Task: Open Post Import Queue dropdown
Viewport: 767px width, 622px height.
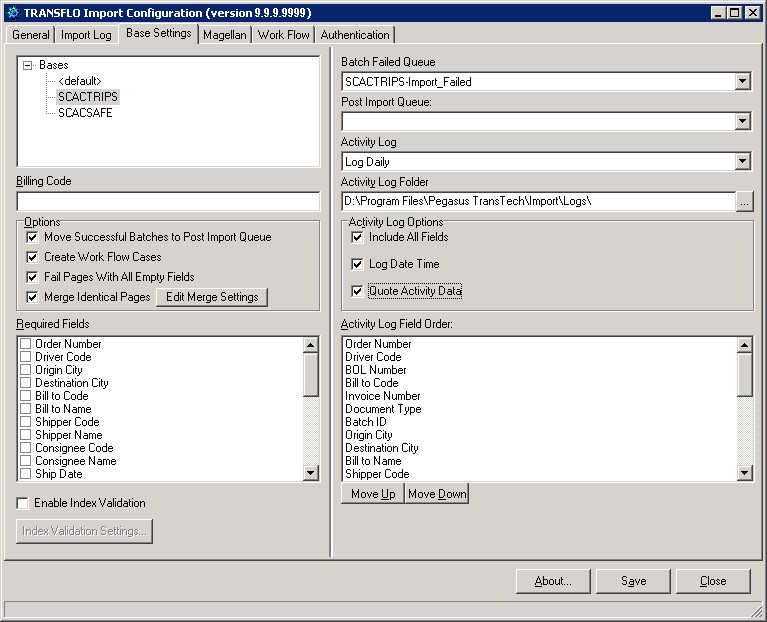Action: (x=743, y=121)
